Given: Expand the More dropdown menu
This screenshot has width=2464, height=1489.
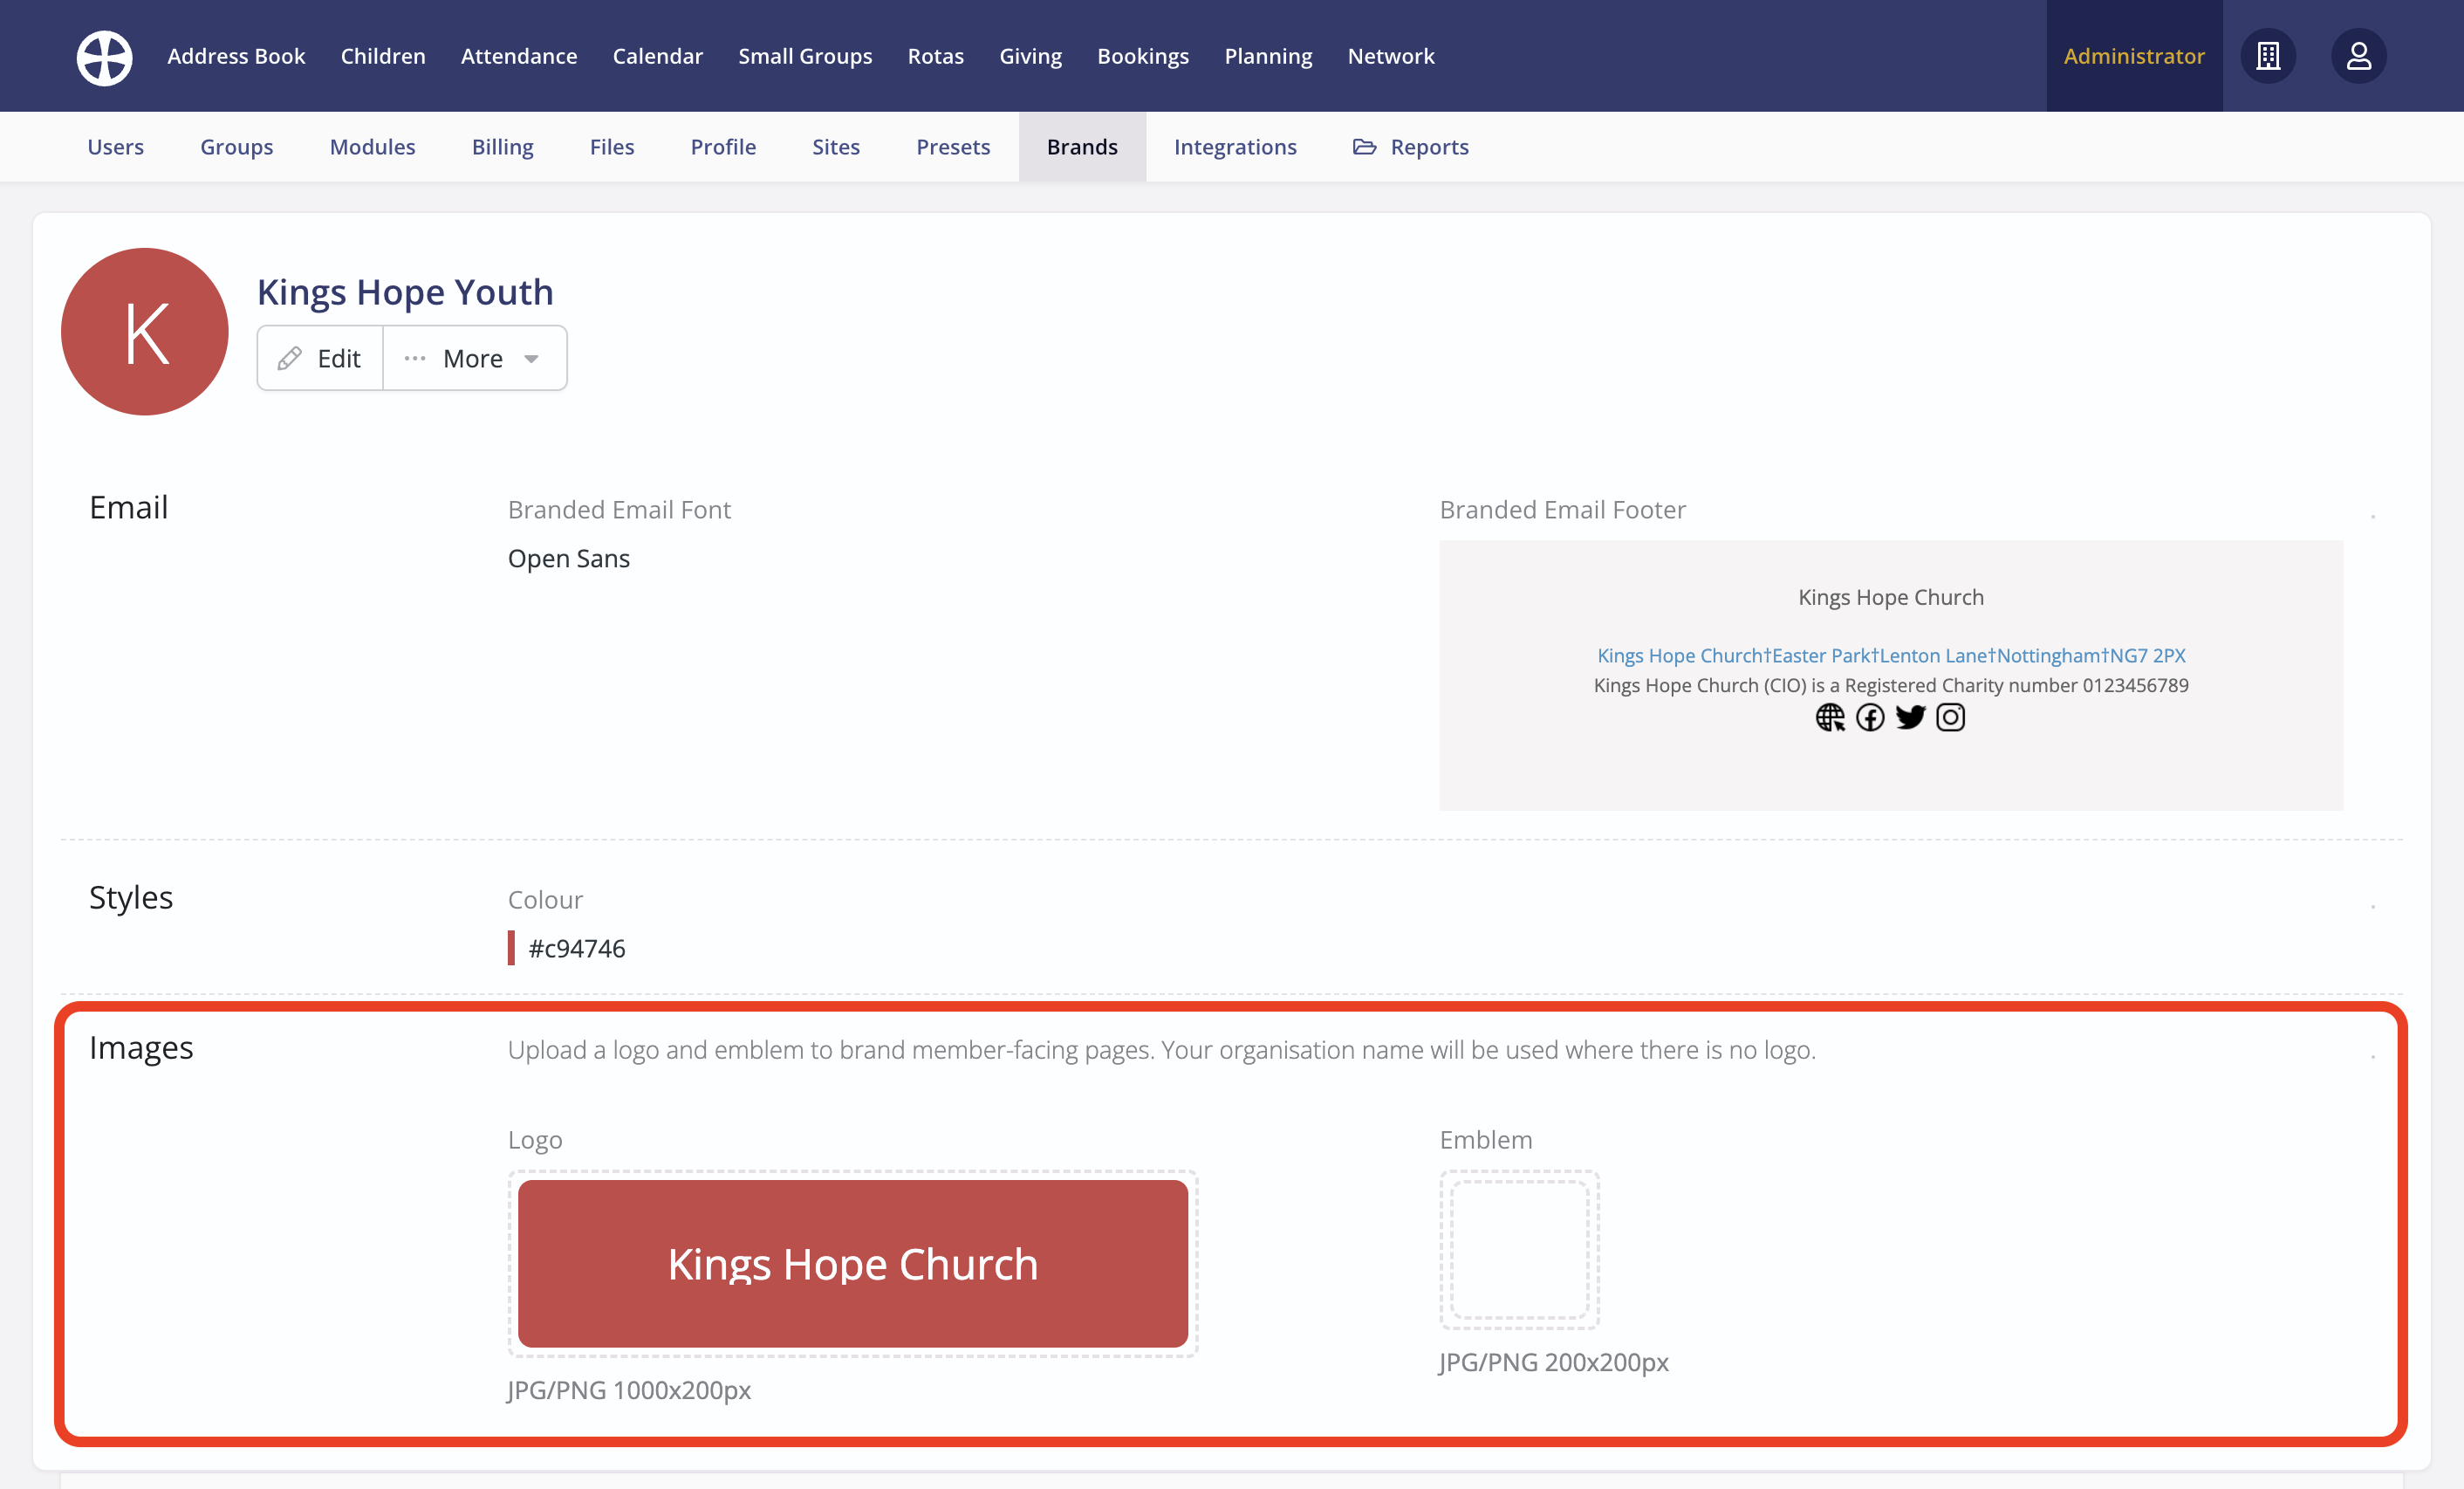Looking at the screenshot, I should [x=474, y=358].
